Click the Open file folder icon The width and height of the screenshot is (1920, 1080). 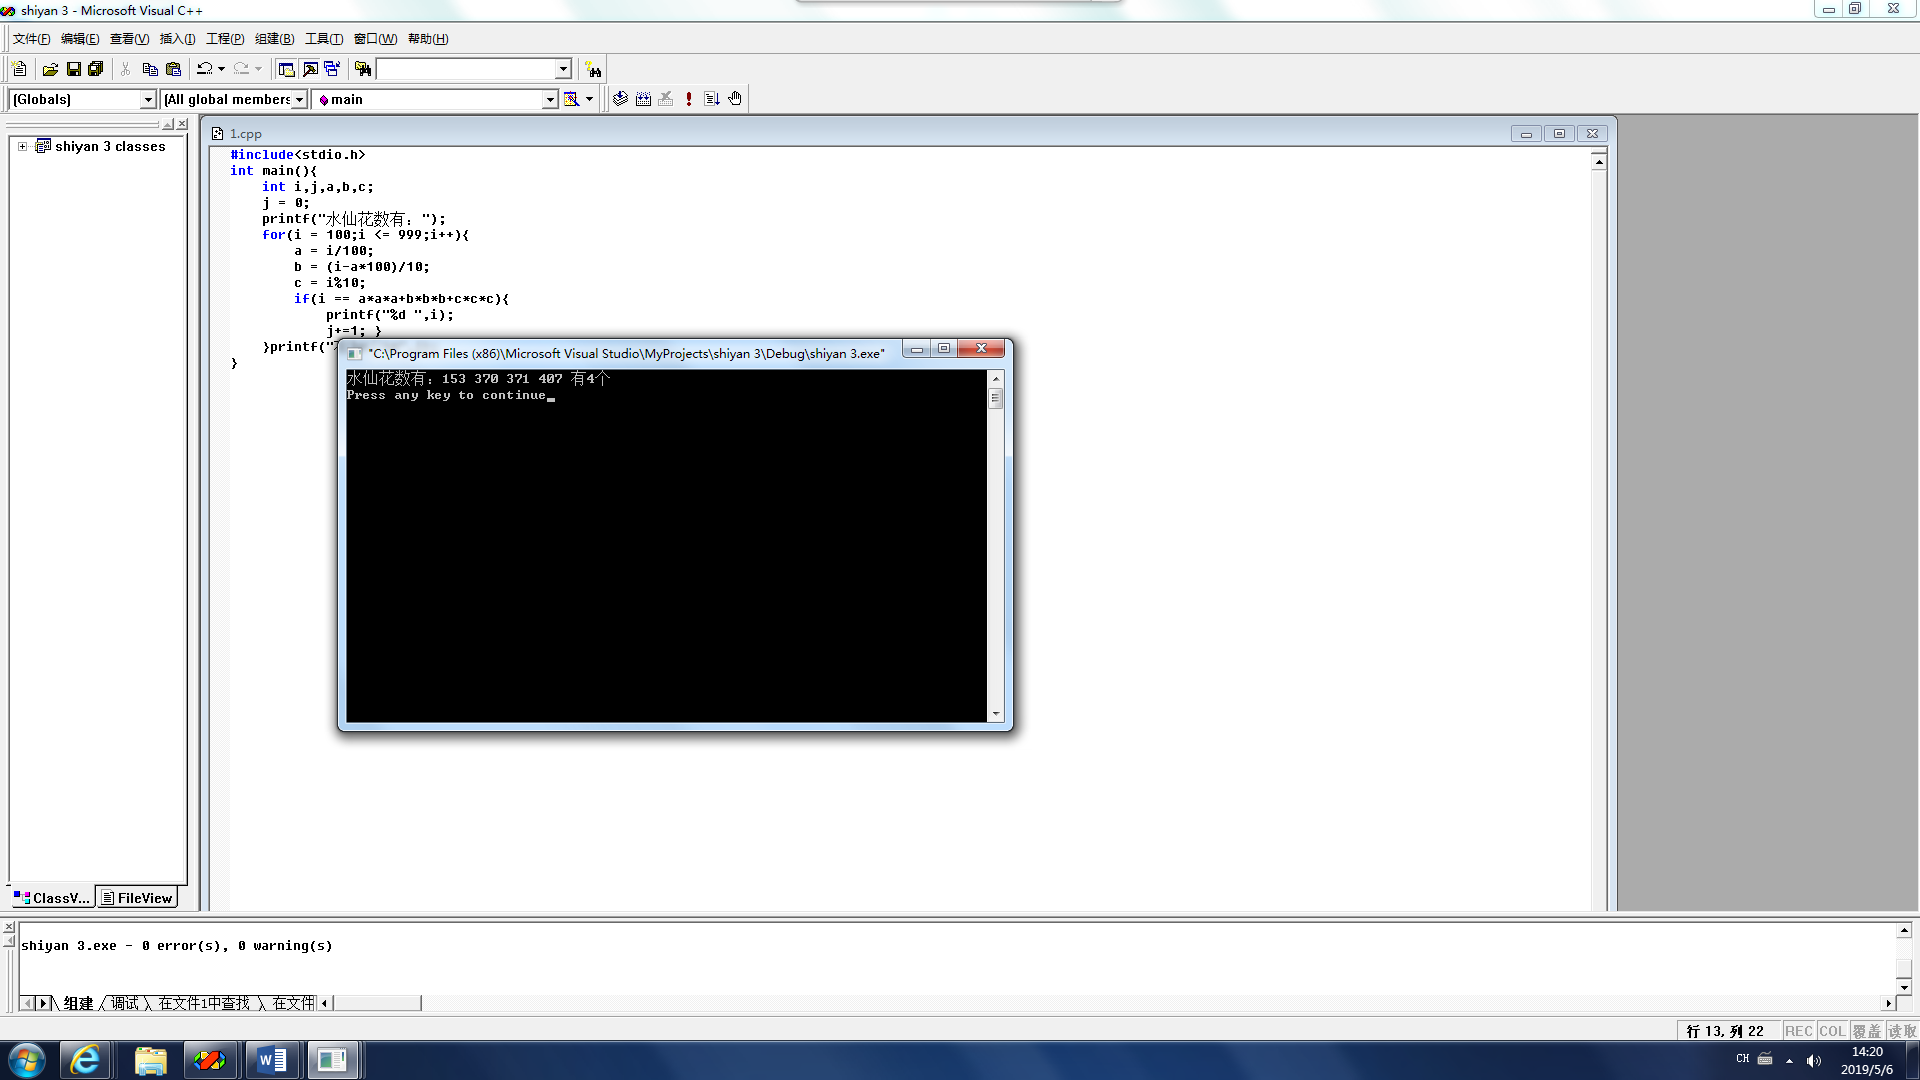click(x=50, y=69)
